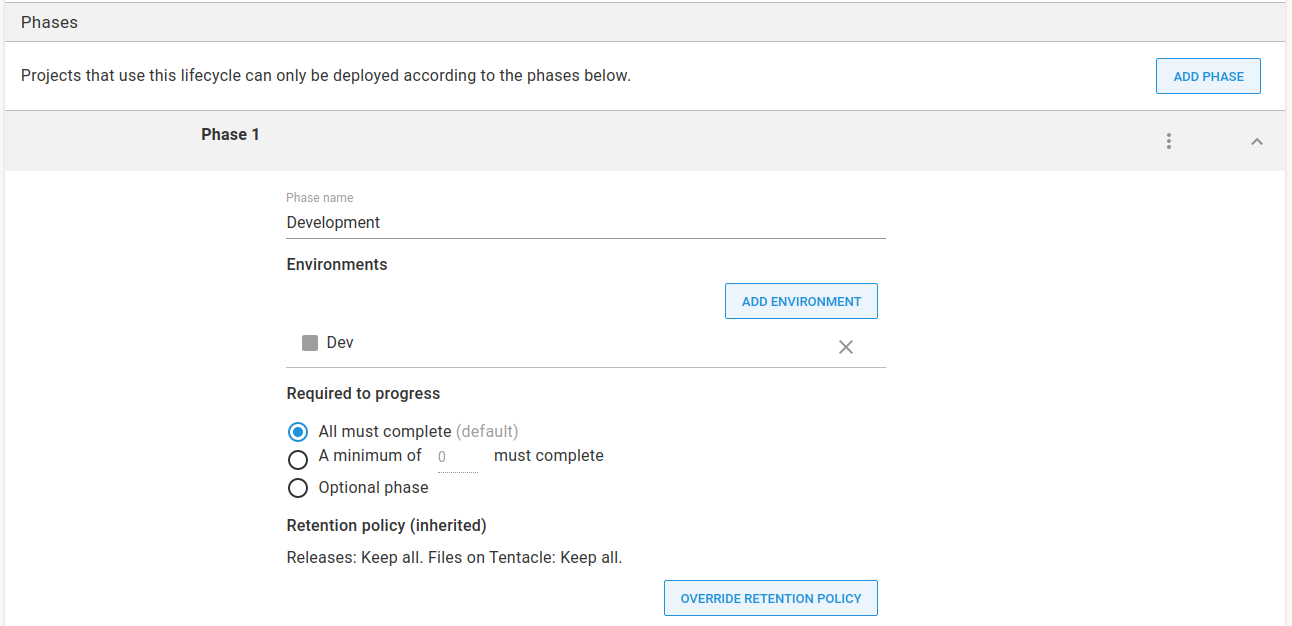The image size is (1292, 626).
Task: Add a new phase with ADD PHASE
Action: click(1208, 75)
